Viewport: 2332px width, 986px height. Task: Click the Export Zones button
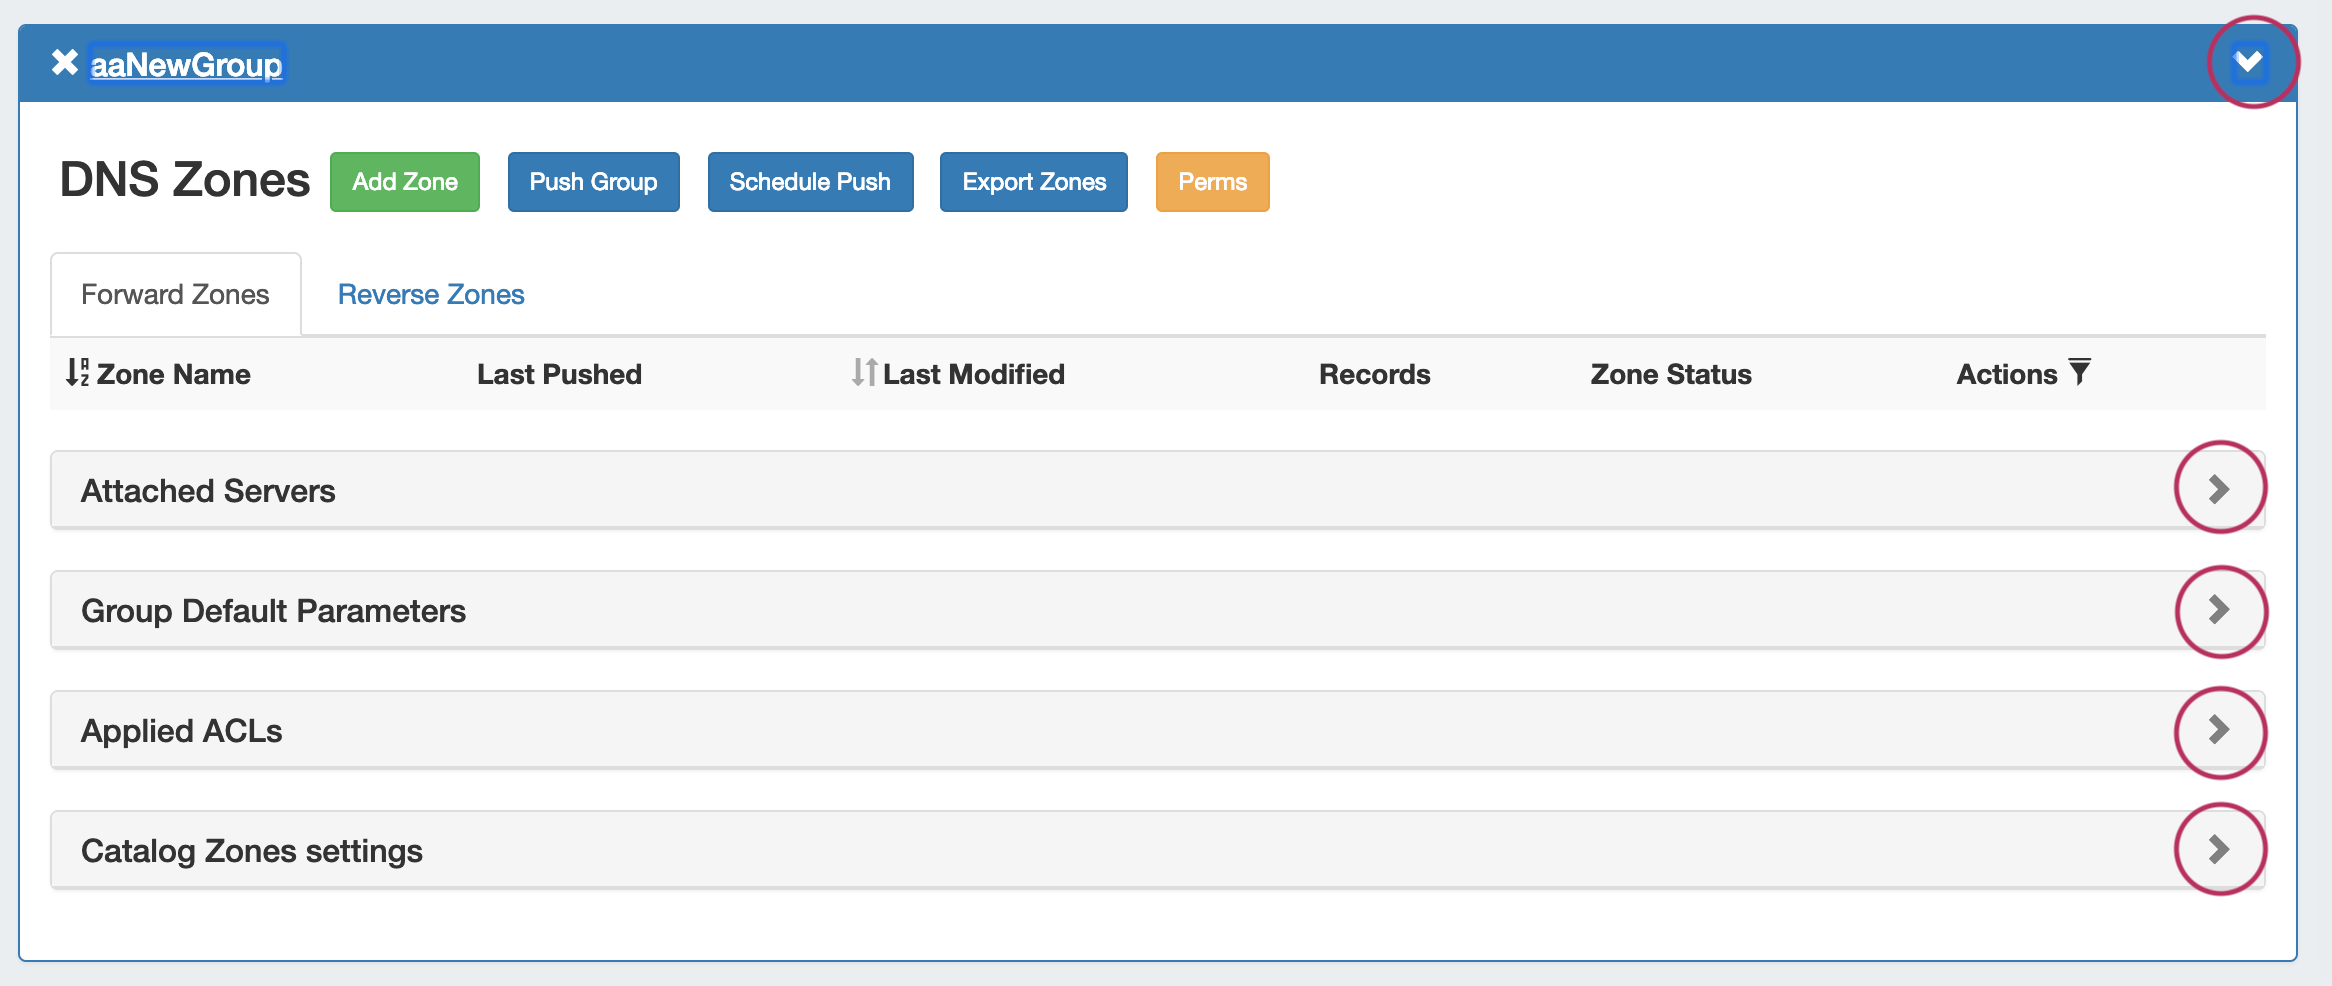pyautogui.click(x=1033, y=182)
